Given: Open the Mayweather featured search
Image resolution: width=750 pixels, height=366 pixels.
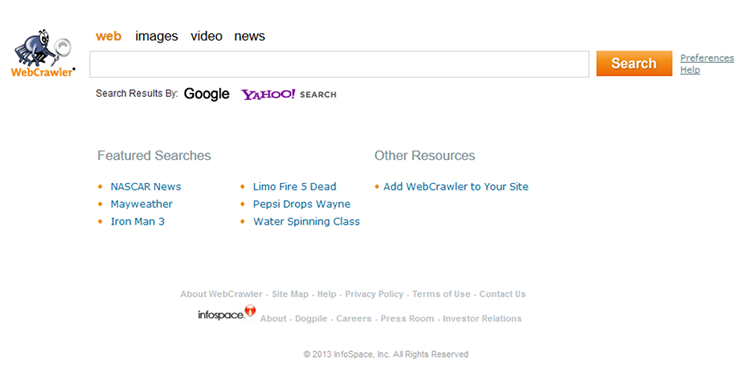Looking at the screenshot, I should point(142,204).
